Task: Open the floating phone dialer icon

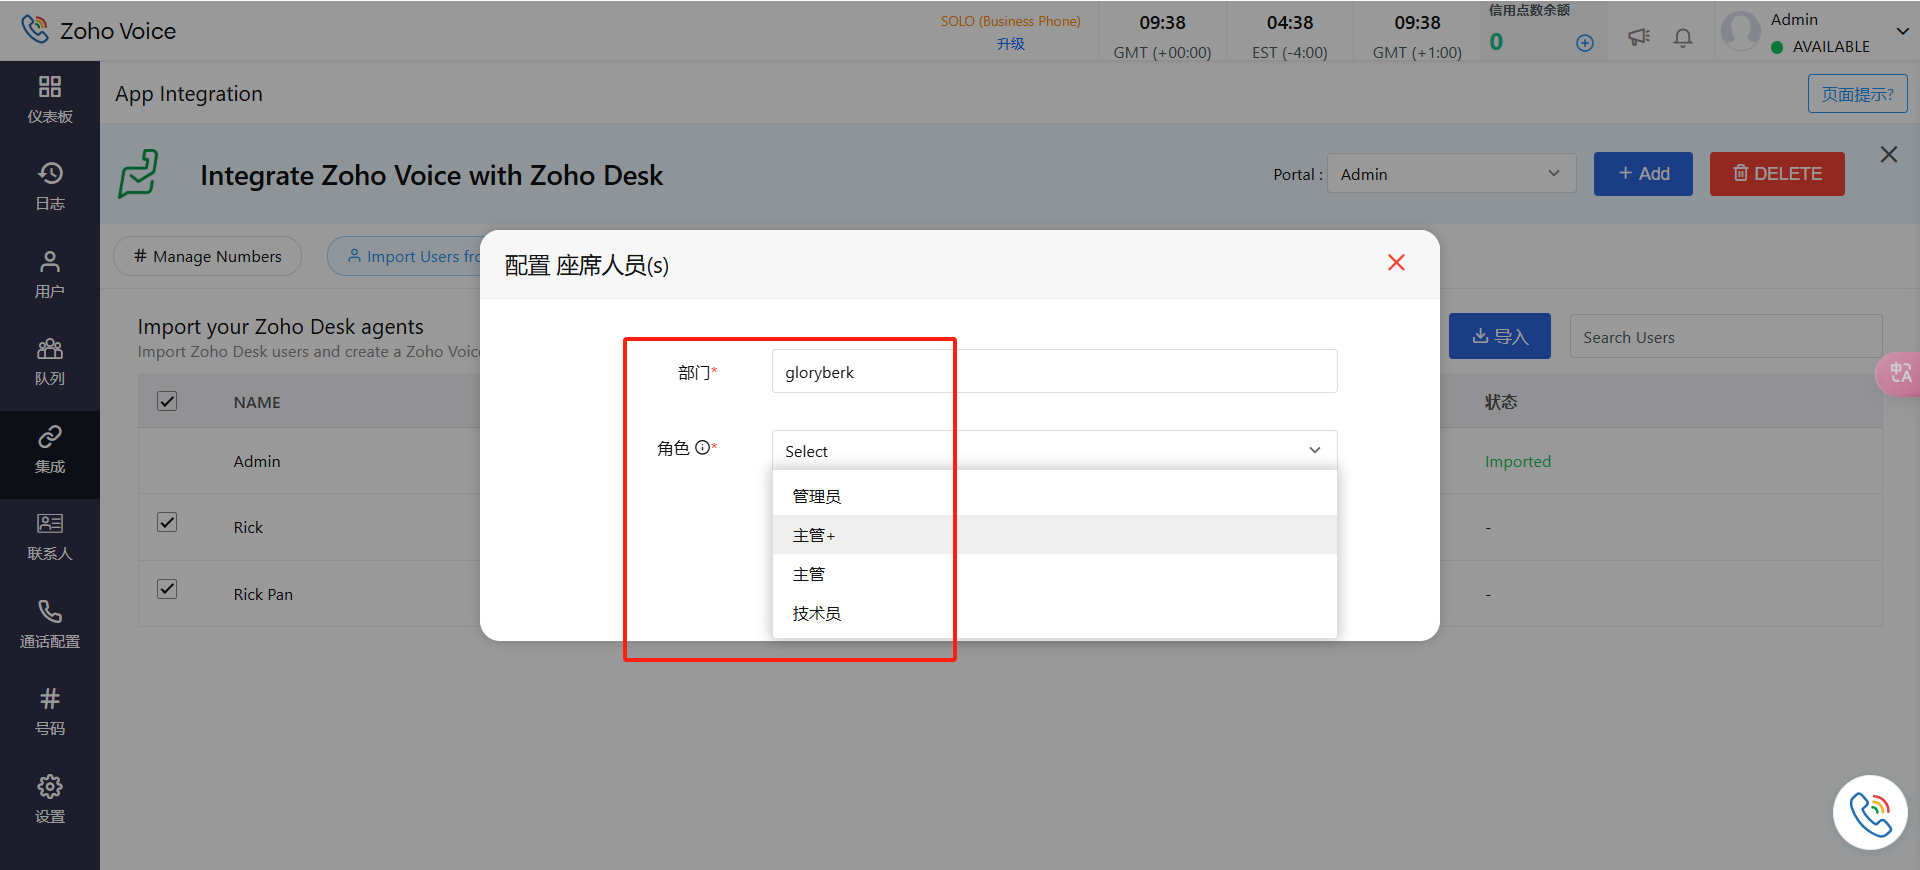Action: [x=1870, y=812]
